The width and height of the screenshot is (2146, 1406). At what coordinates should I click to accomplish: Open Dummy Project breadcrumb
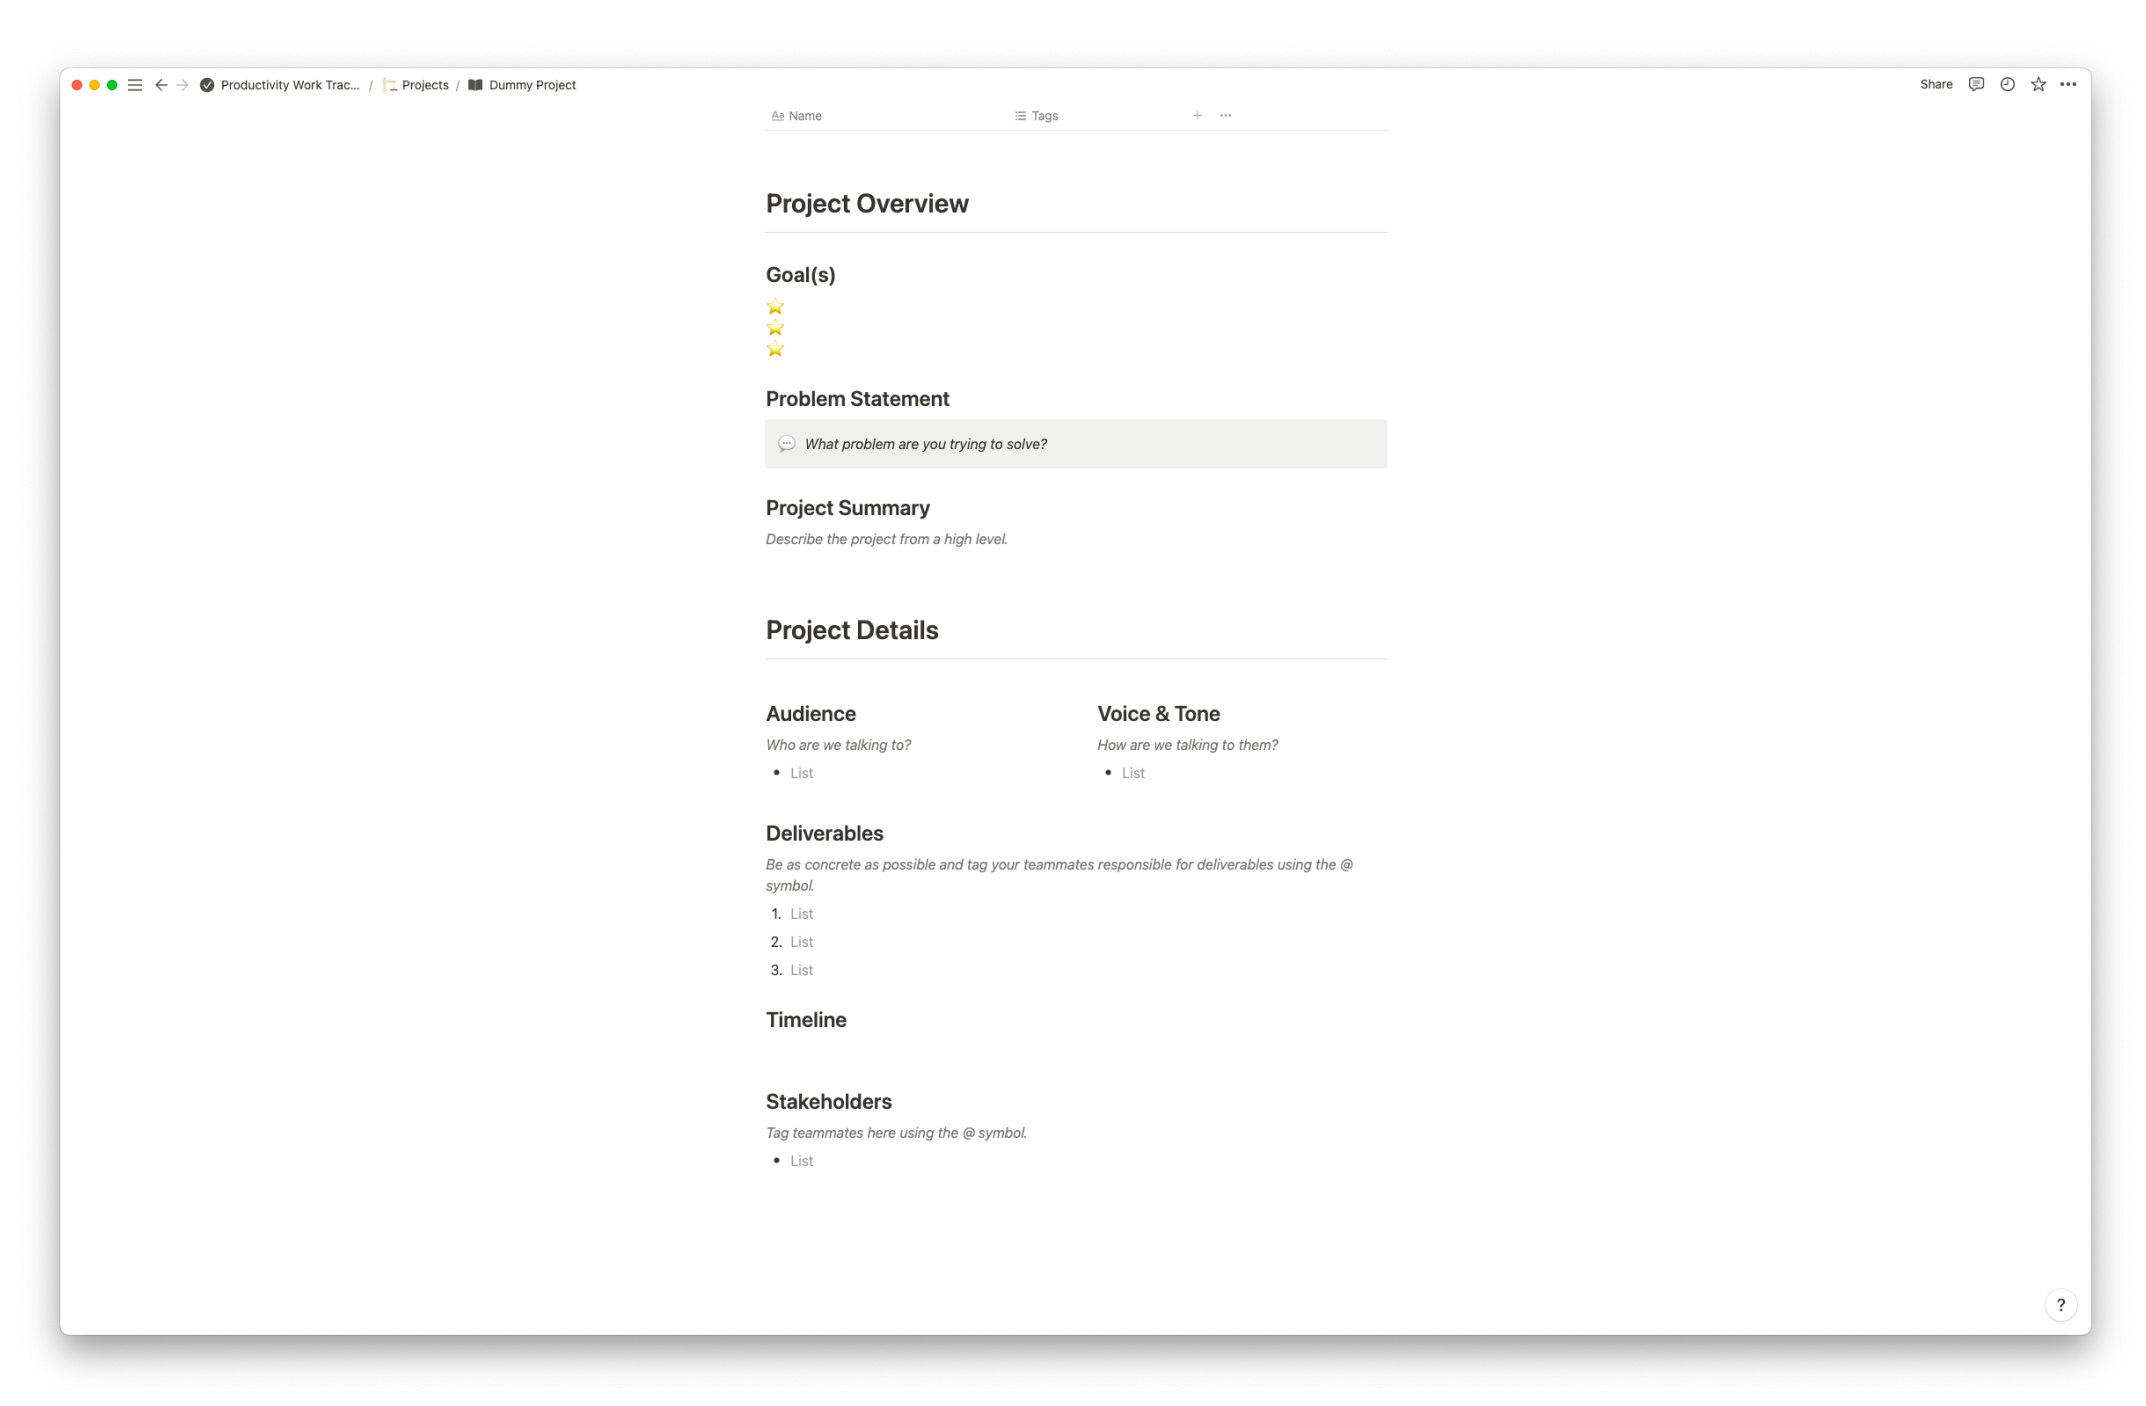[x=532, y=85]
